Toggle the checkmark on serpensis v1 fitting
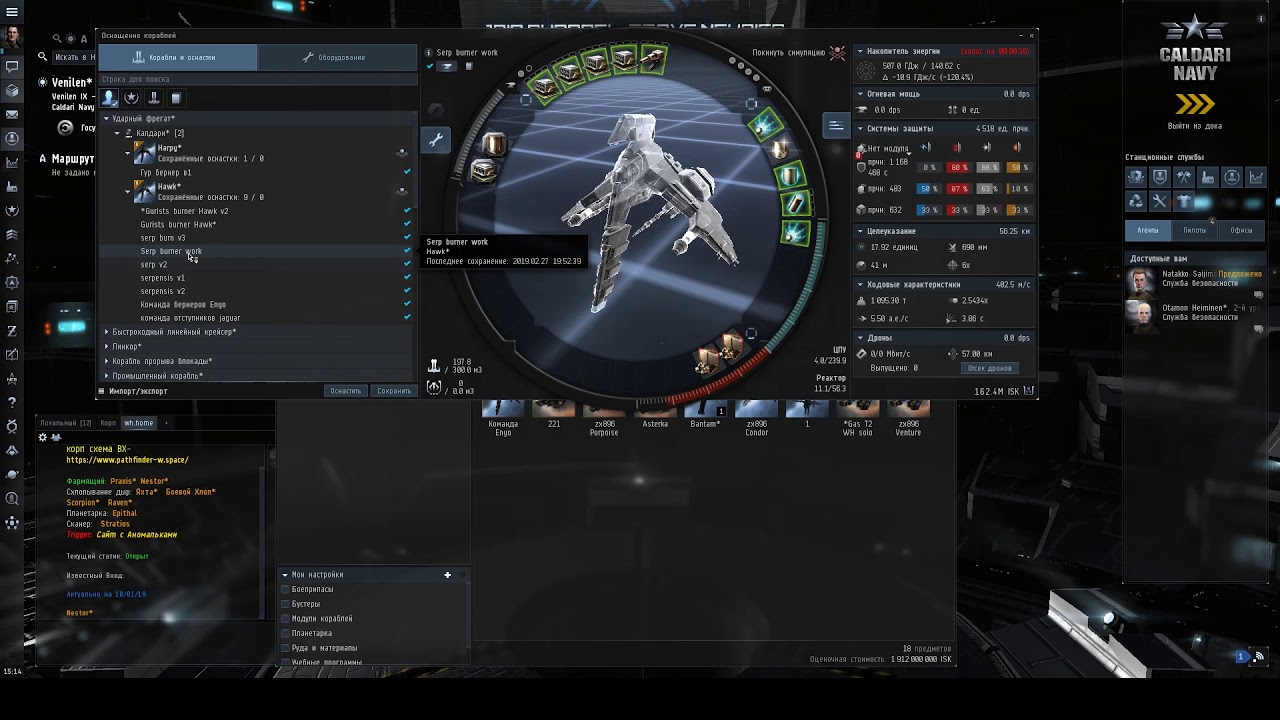Viewport: 1280px width, 720px height. coord(407,278)
